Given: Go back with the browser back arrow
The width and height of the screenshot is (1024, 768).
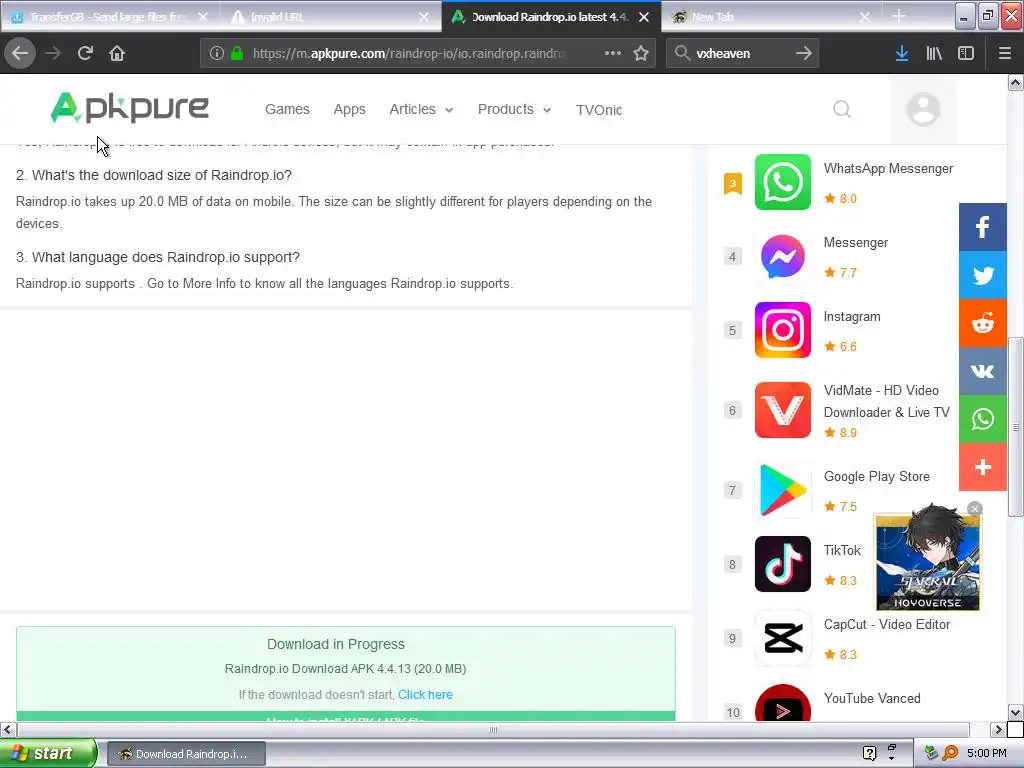Looking at the screenshot, I should click(20, 53).
